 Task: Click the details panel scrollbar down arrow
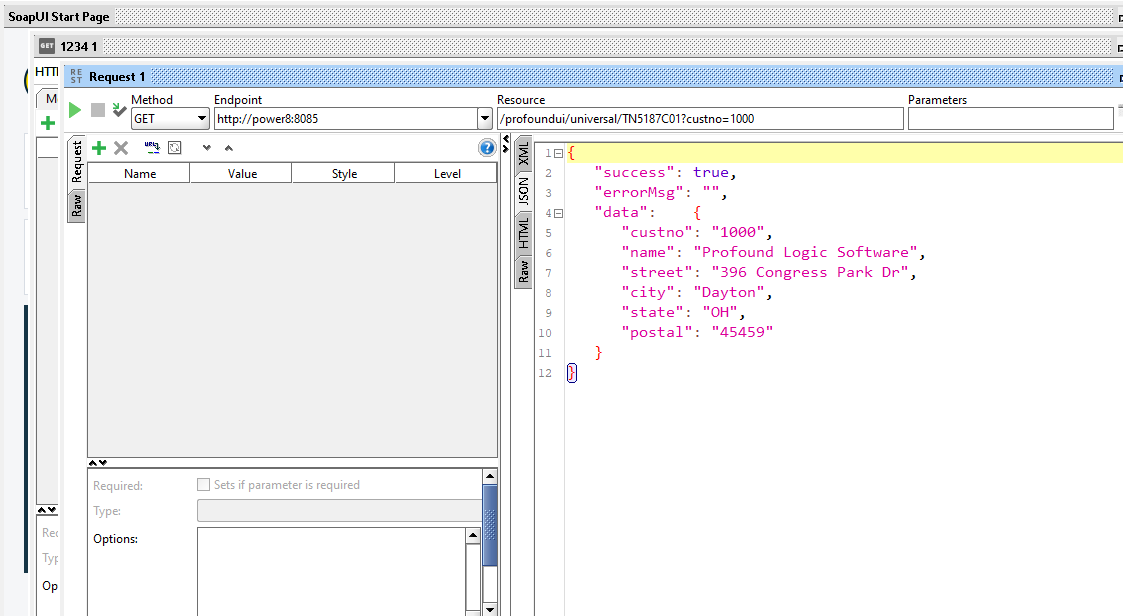(490, 610)
